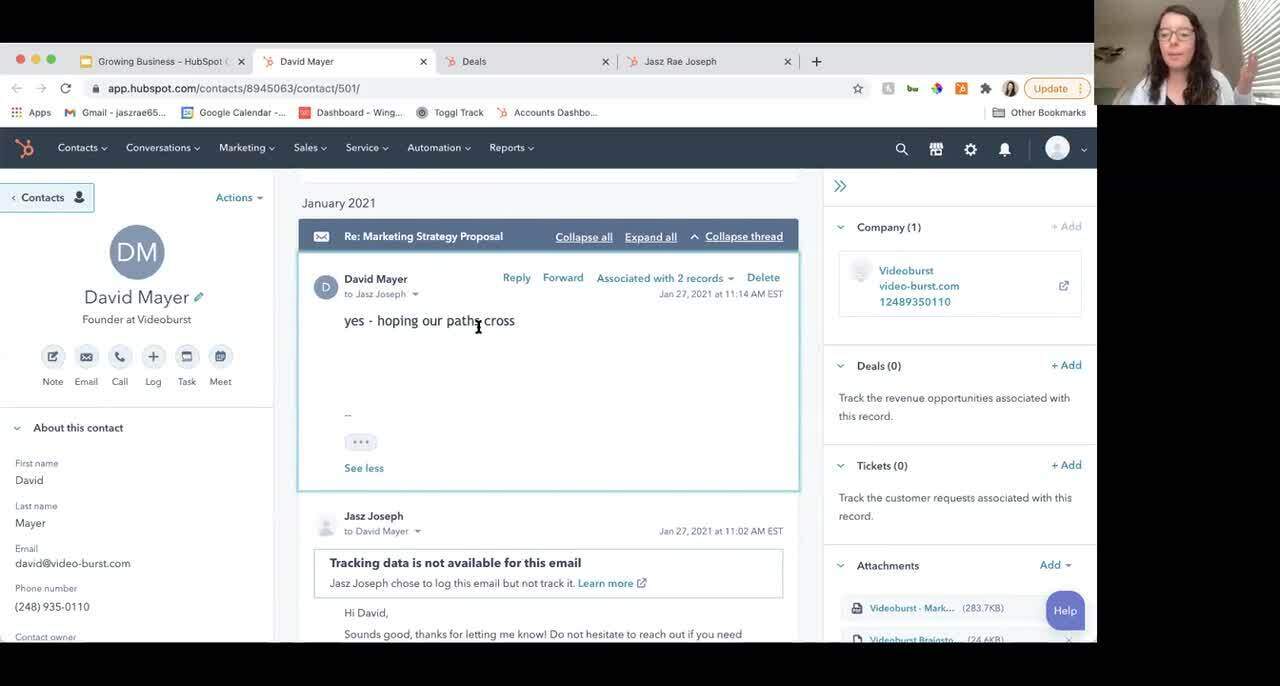Collapse the Attachments section

tap(840, 566)
